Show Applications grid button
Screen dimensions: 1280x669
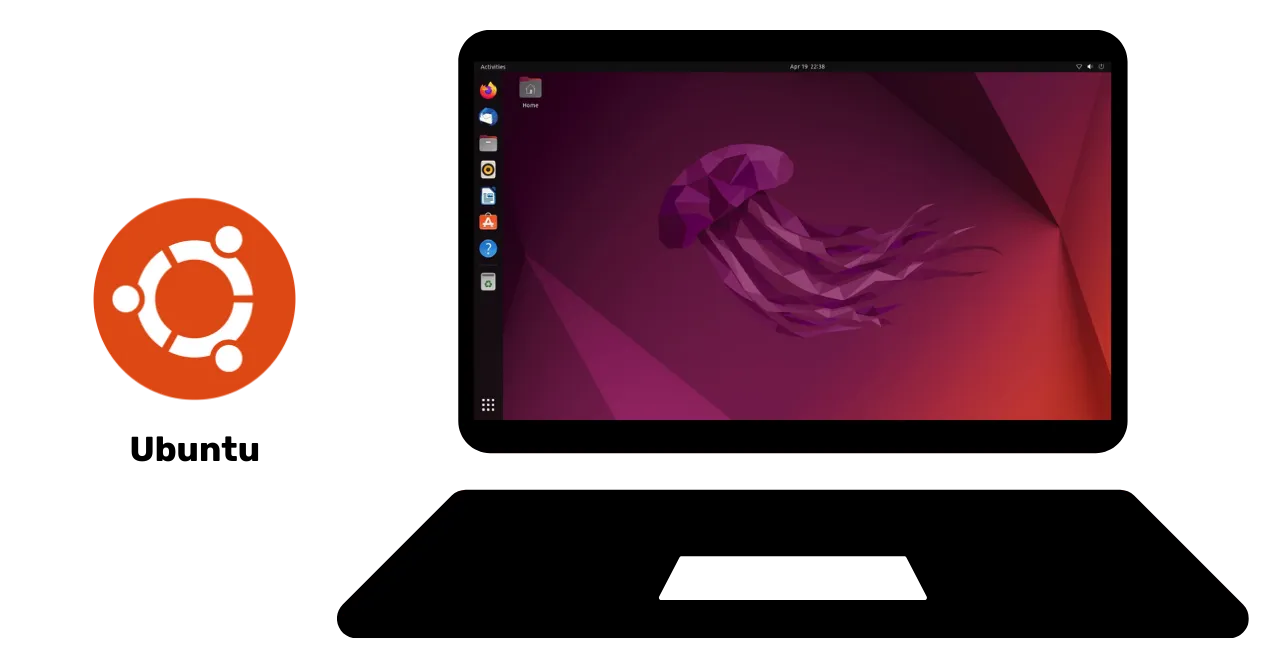click(x=488, y=405)
